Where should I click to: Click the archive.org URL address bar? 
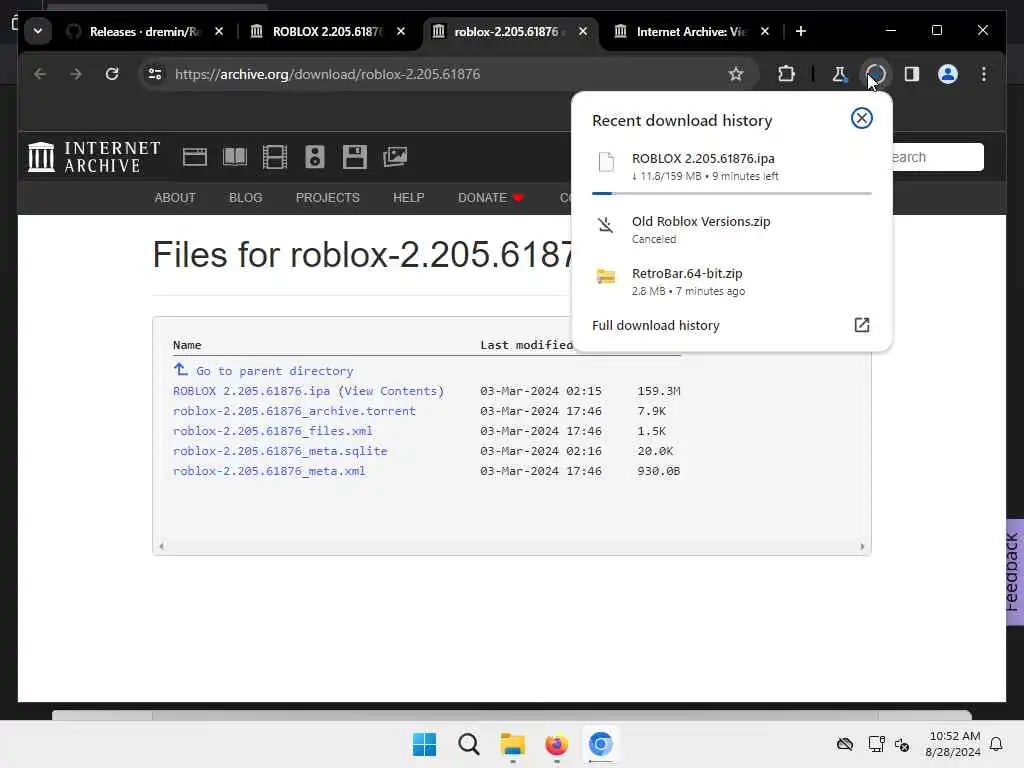coord(327,74)
